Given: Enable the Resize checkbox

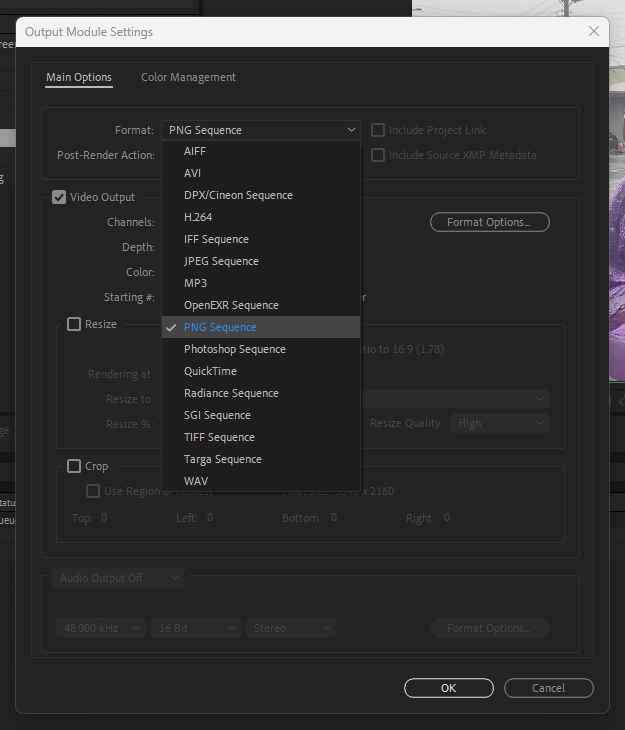Looking at the screenshot, I should pyautogui.click(x=74, y=324).
